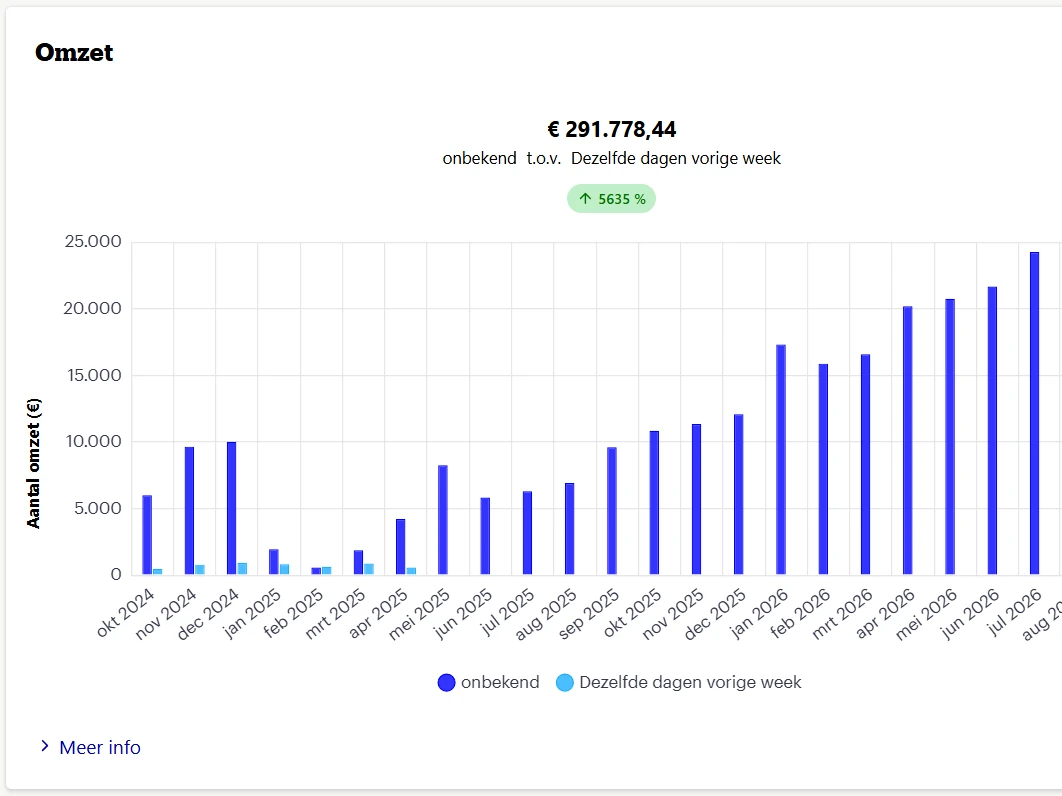
Task: Click the 10.000 y-axis label
Action: tap(93, 442)
